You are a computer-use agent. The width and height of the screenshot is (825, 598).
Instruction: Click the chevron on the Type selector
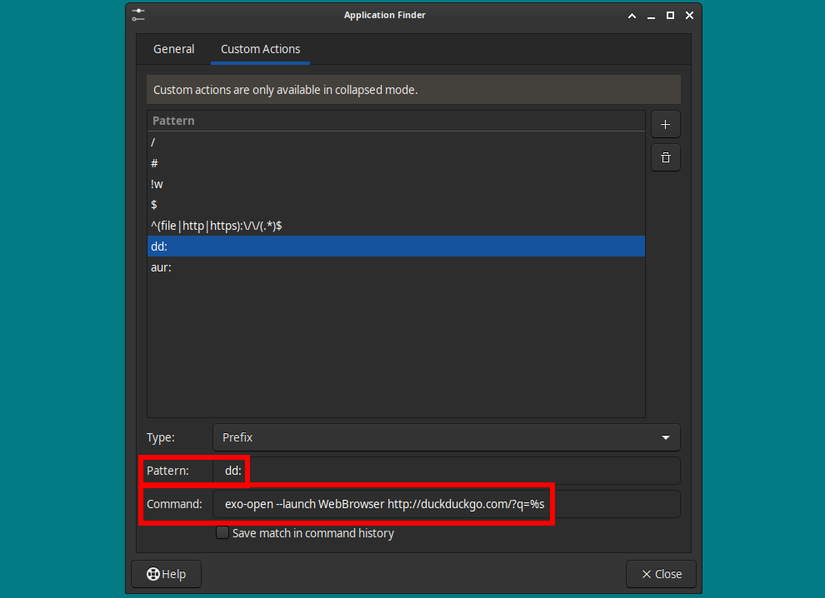665,437
